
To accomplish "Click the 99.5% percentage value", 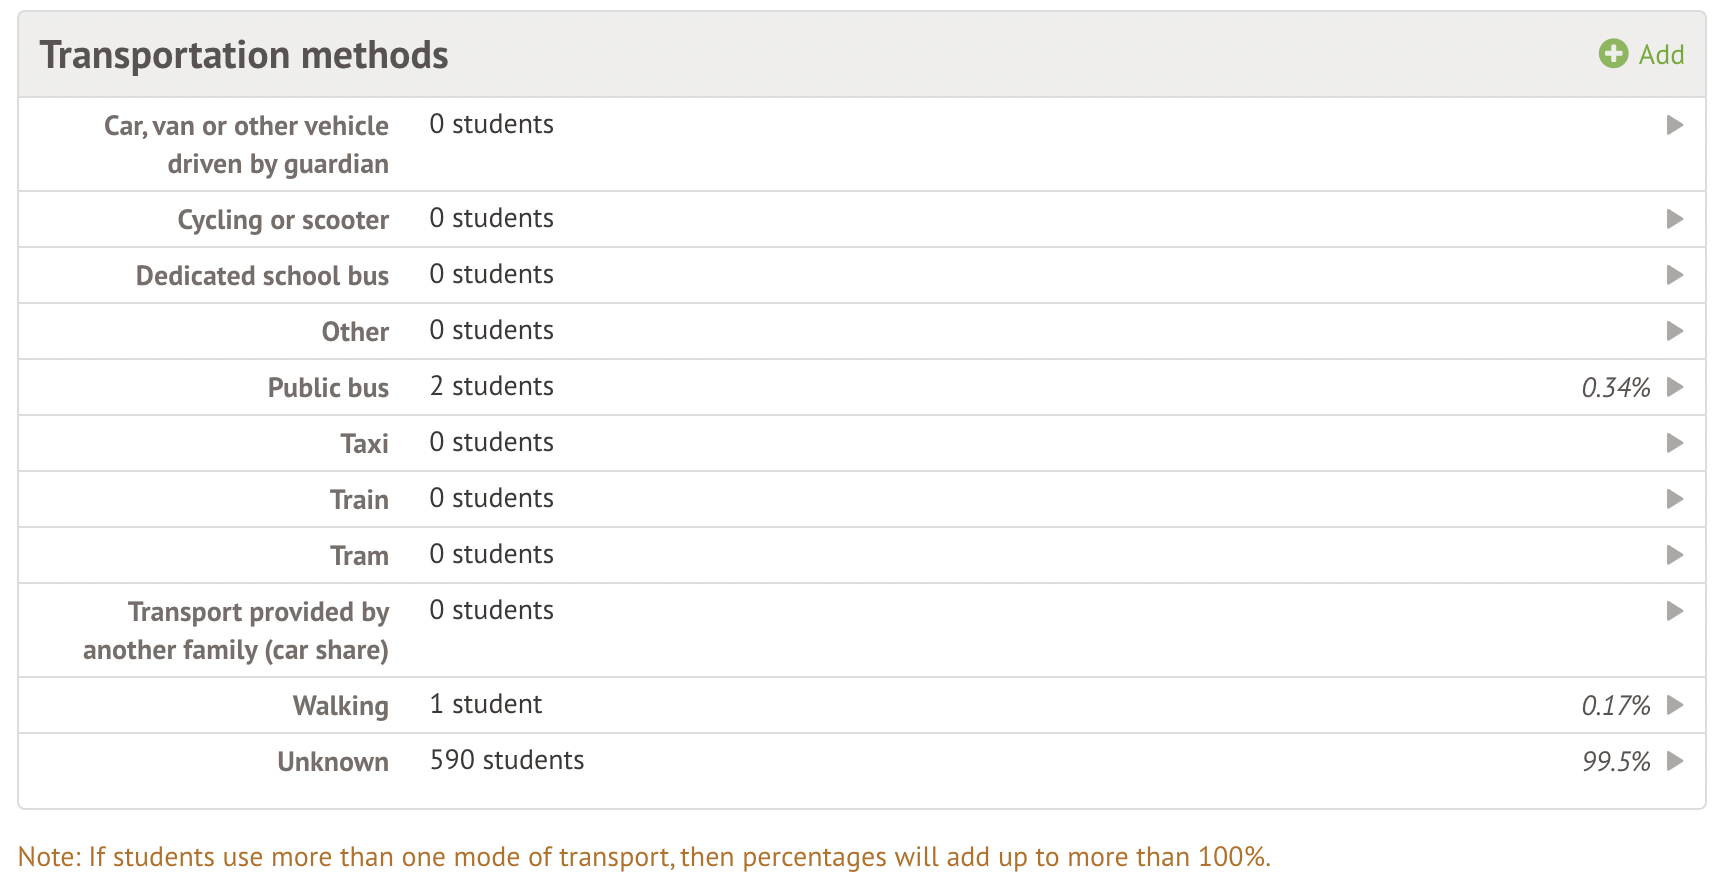I will (1616, 762).
